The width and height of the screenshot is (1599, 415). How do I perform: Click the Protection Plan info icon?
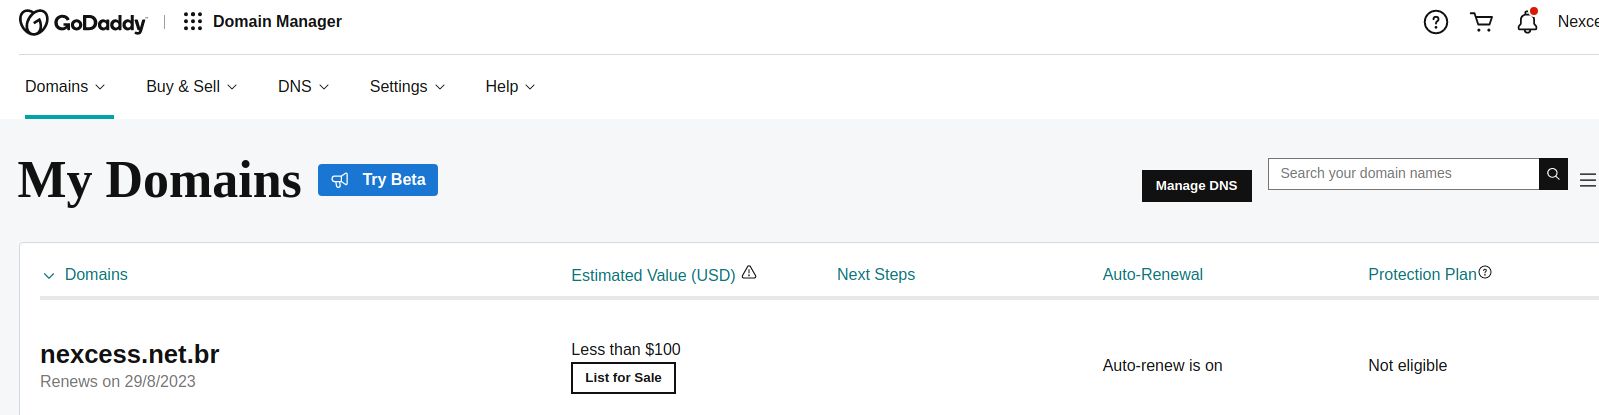(1485, 272)
